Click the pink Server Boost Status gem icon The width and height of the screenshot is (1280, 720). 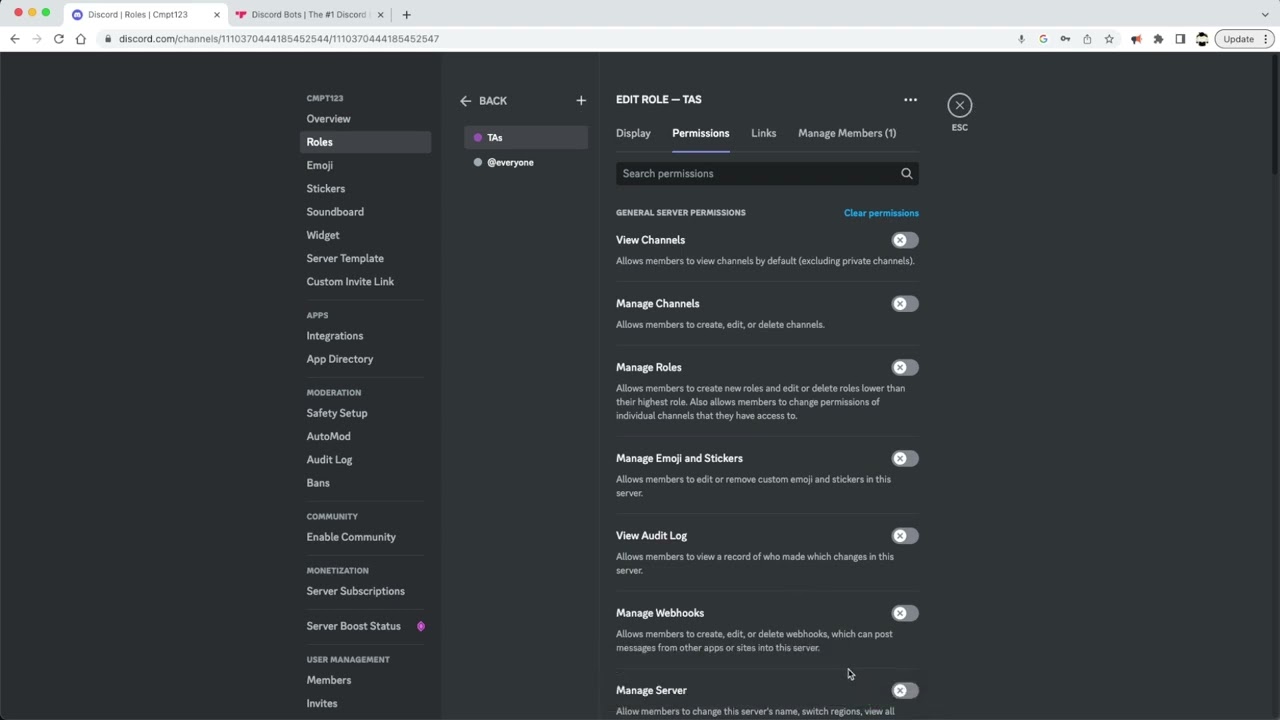pyautogui.click(x=421, y=626)
